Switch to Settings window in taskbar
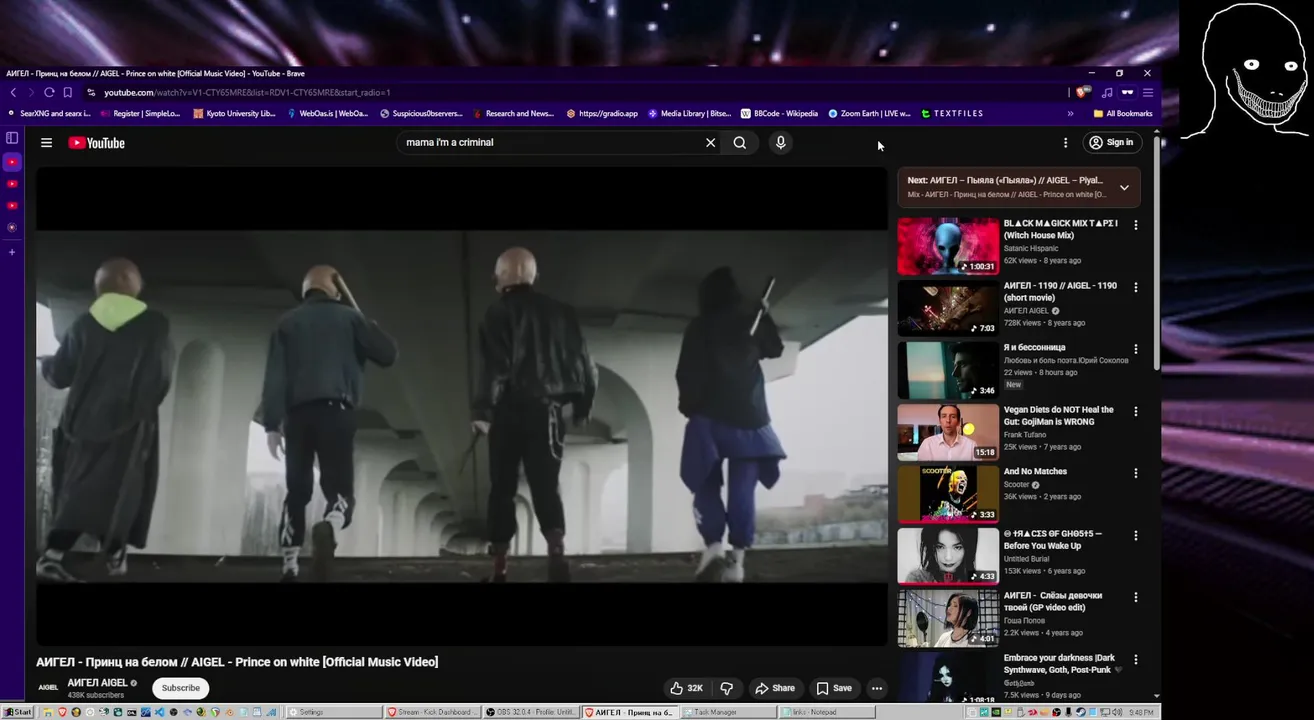The width and height of the screenshot is (1314, 720). pyautogui.click(x=333, y=712)
